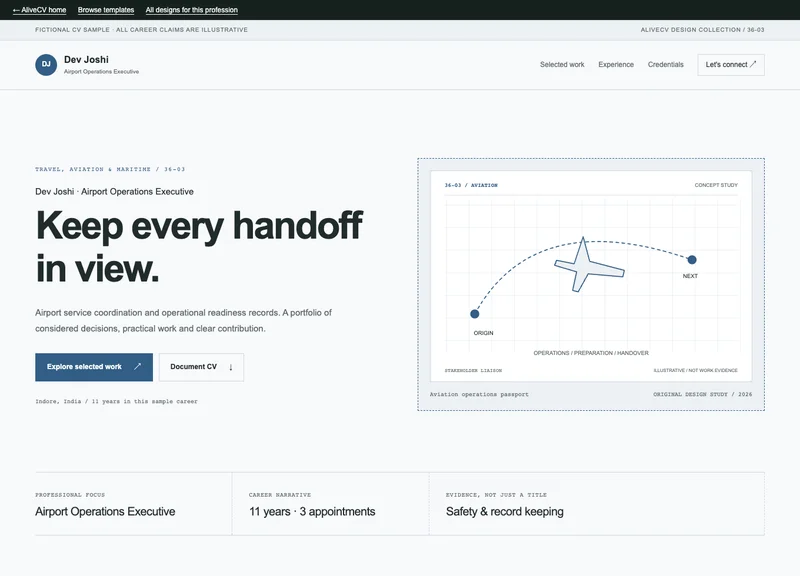
Task: Go back to AliveCV home
Action: point(39,10)
